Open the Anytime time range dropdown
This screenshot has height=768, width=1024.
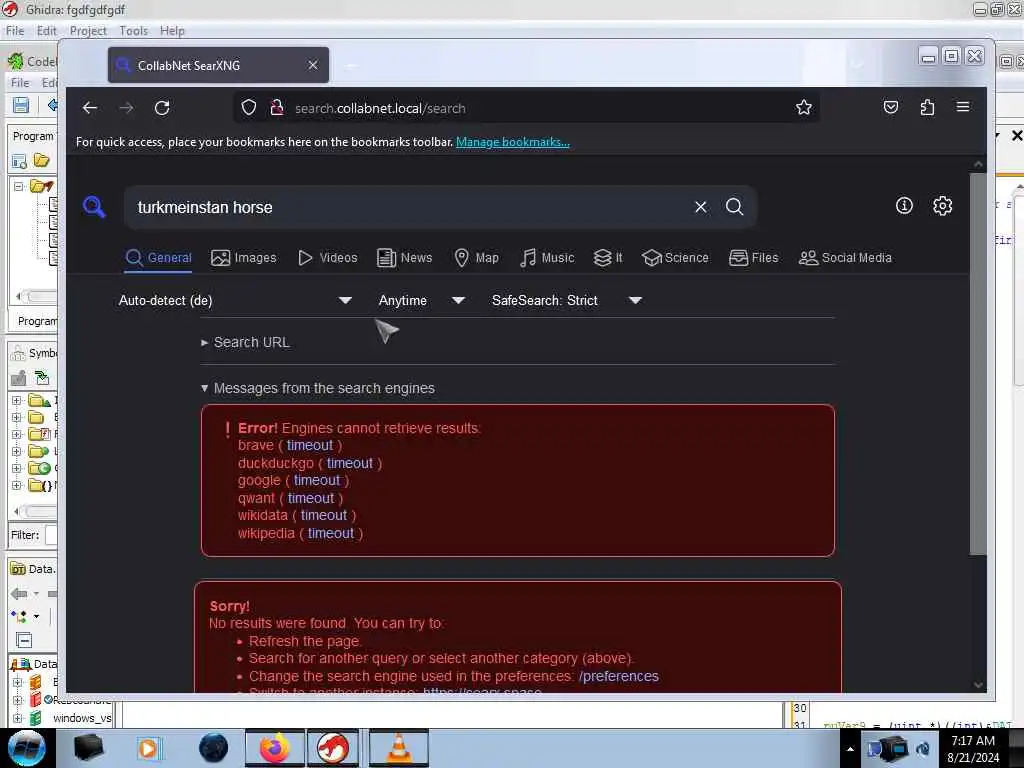tap(422, 300)
